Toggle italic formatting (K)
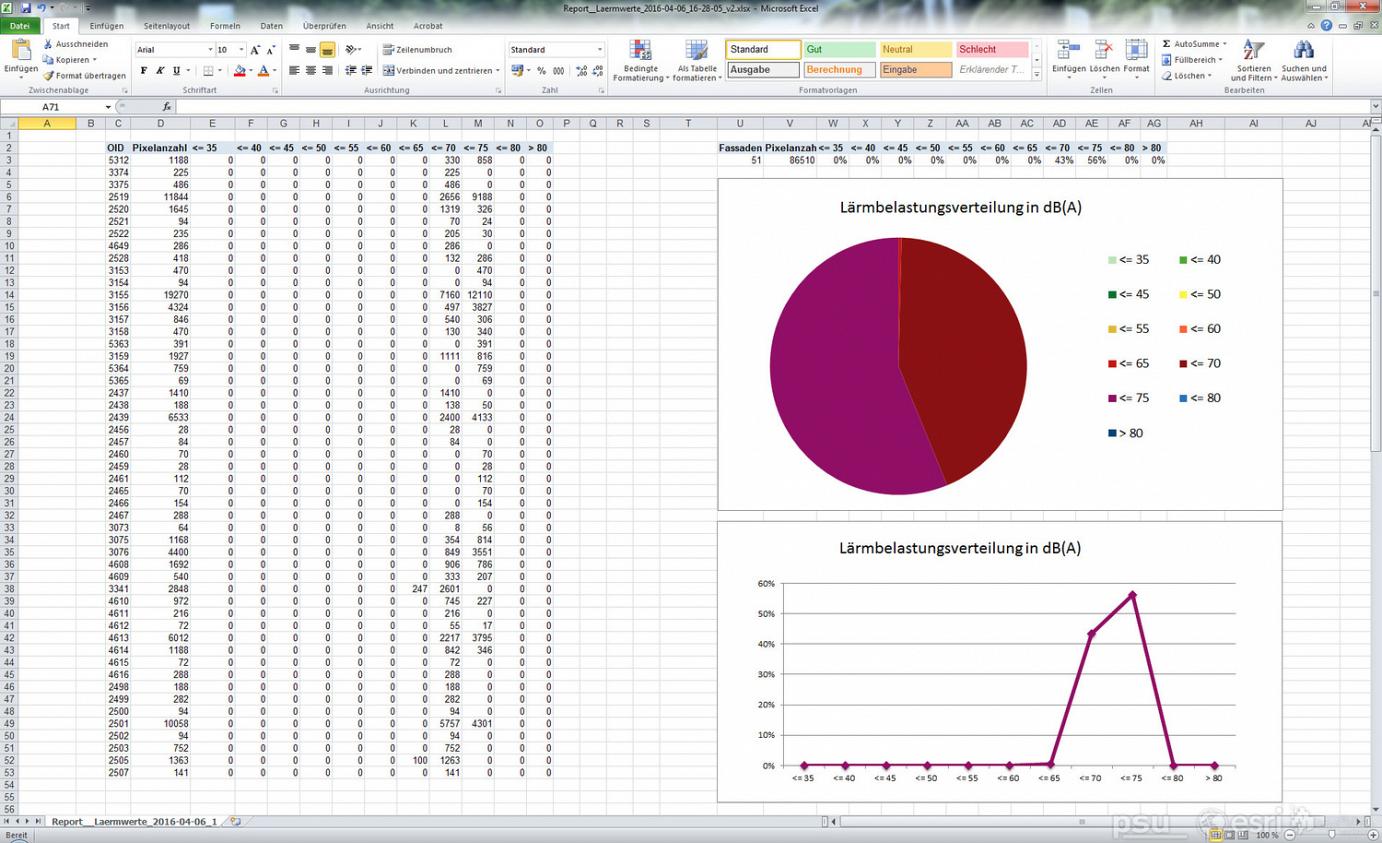The height and width of the screenshot is (843, 1382). (160, 71)
